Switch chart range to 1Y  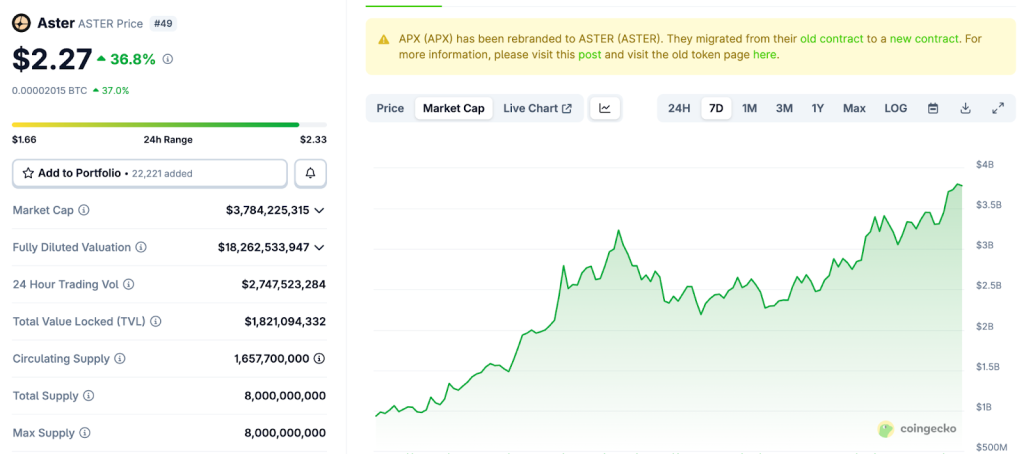[x=818, y=108]
